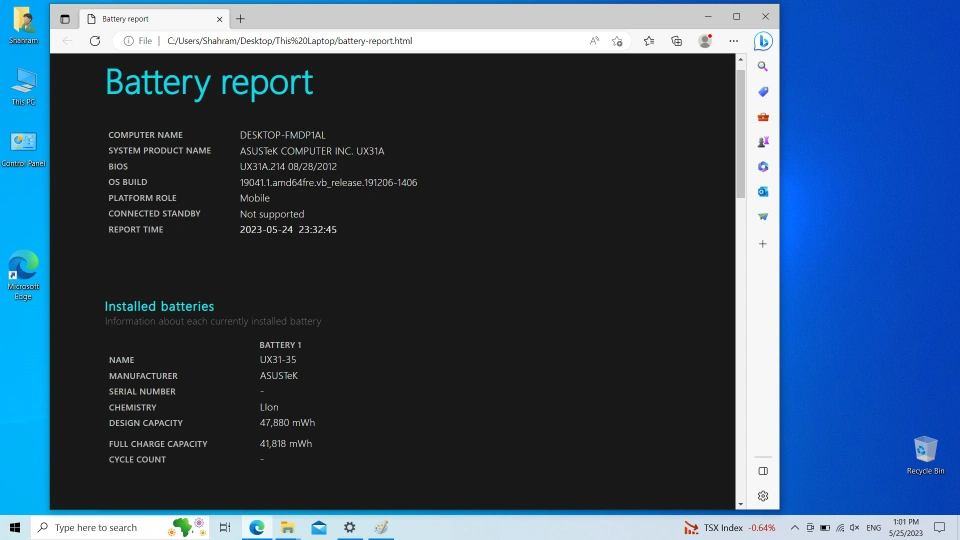960x540 pixels.
Task: Click the design capacity 47,880 mWh value
Action: coord(287,422)
